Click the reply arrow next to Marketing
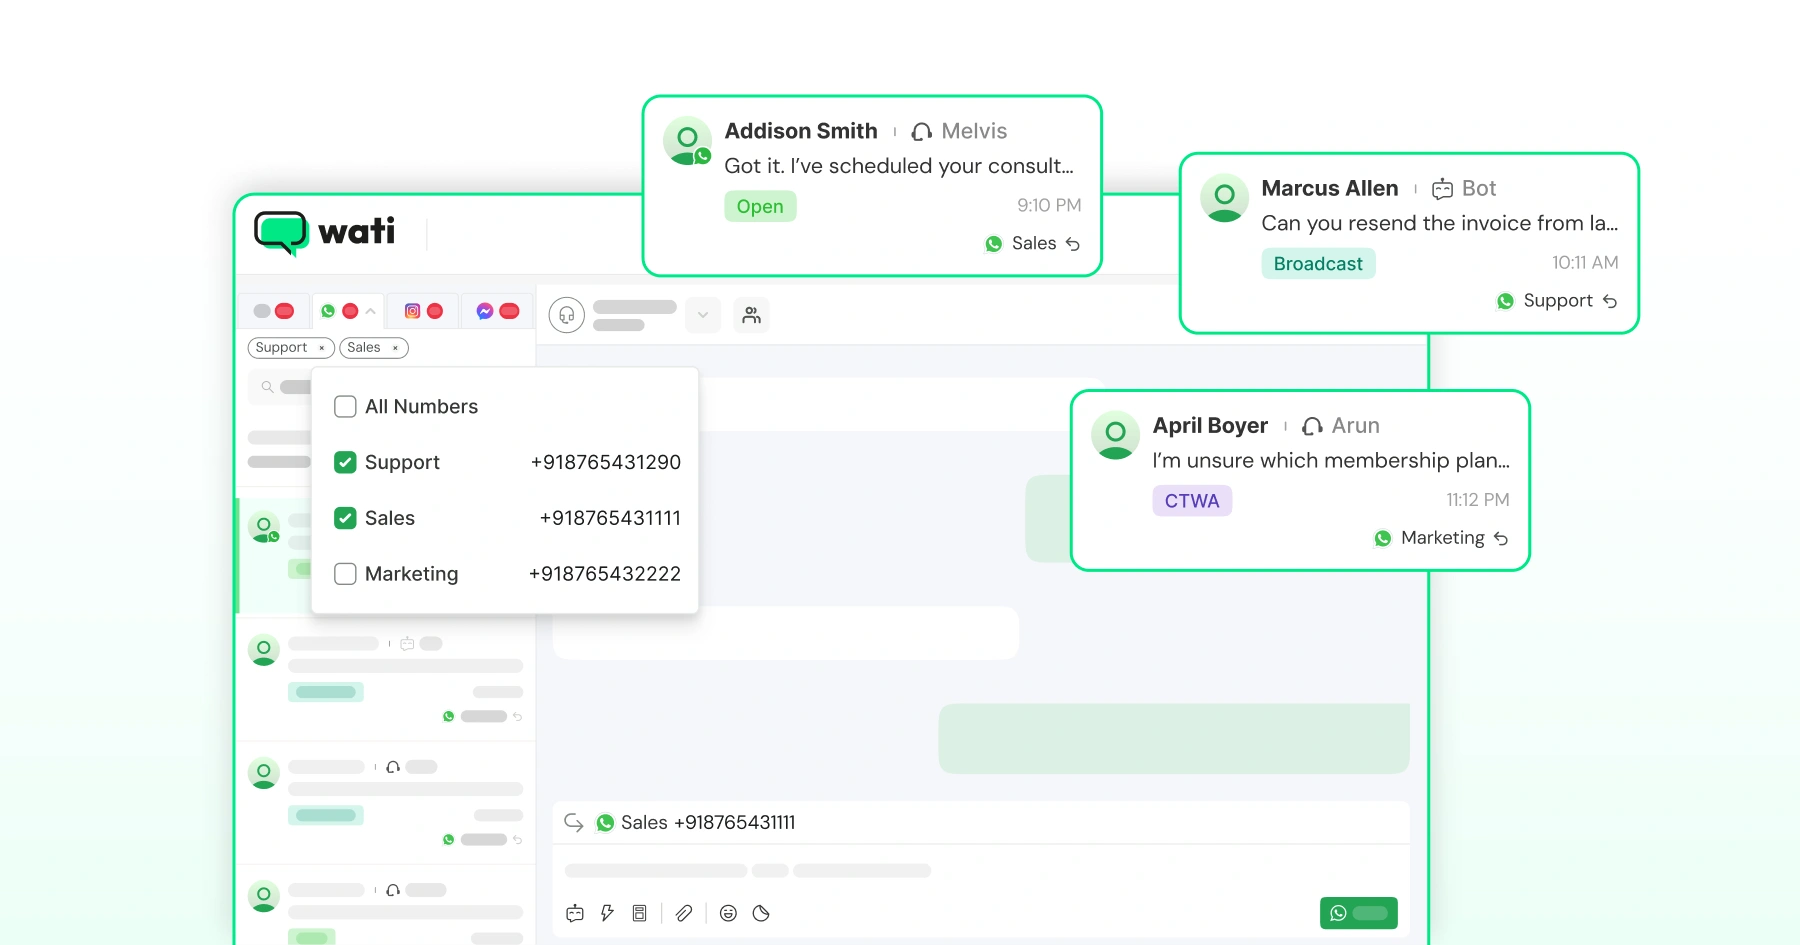The image size is (1800, 945). 1501,538
